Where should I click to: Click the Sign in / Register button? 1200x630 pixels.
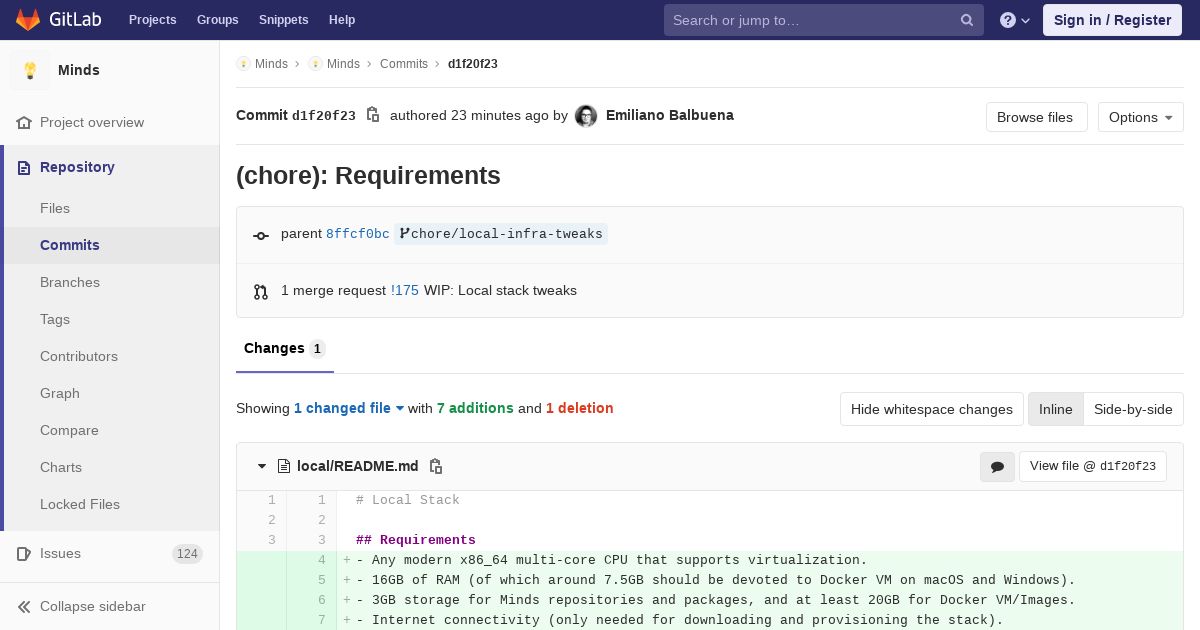point(1112,20)
